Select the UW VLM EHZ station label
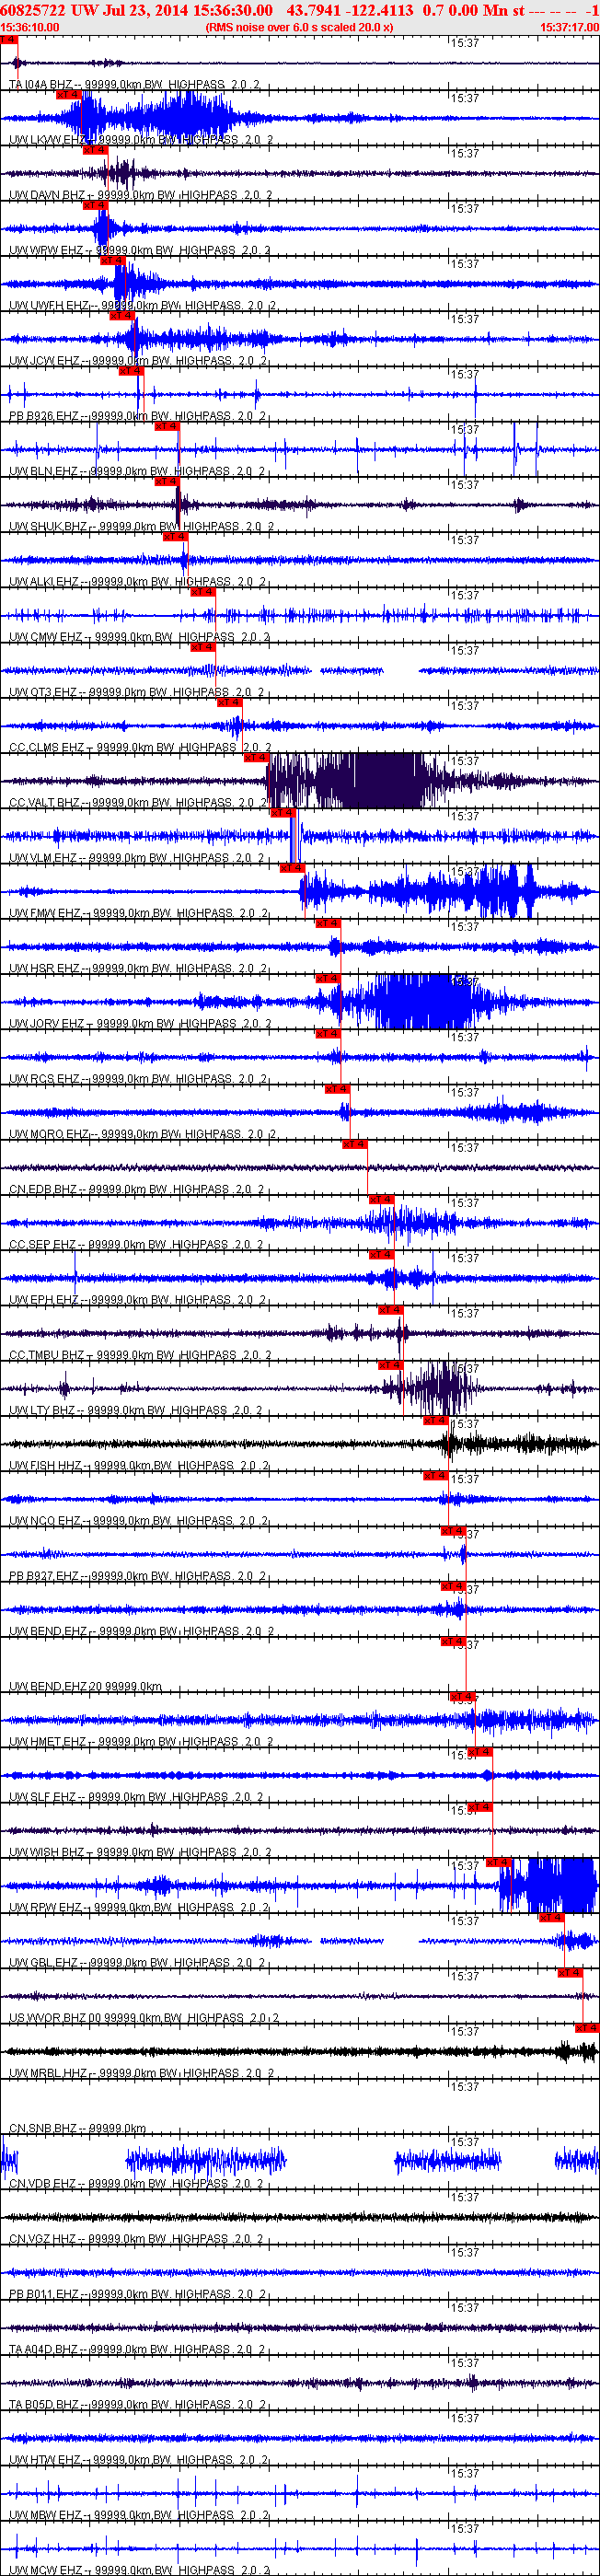This screenshot has height=2576, width=600. [x=137, y=858]
